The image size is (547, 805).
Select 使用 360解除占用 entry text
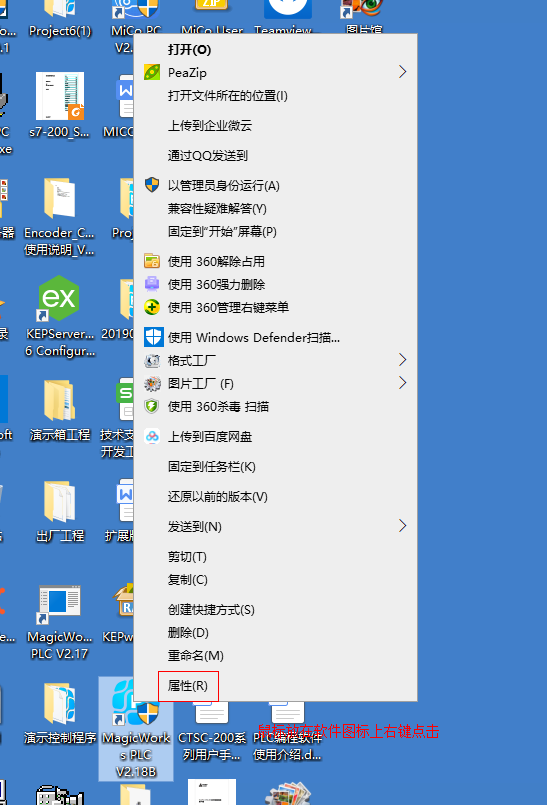pos(216,261)
